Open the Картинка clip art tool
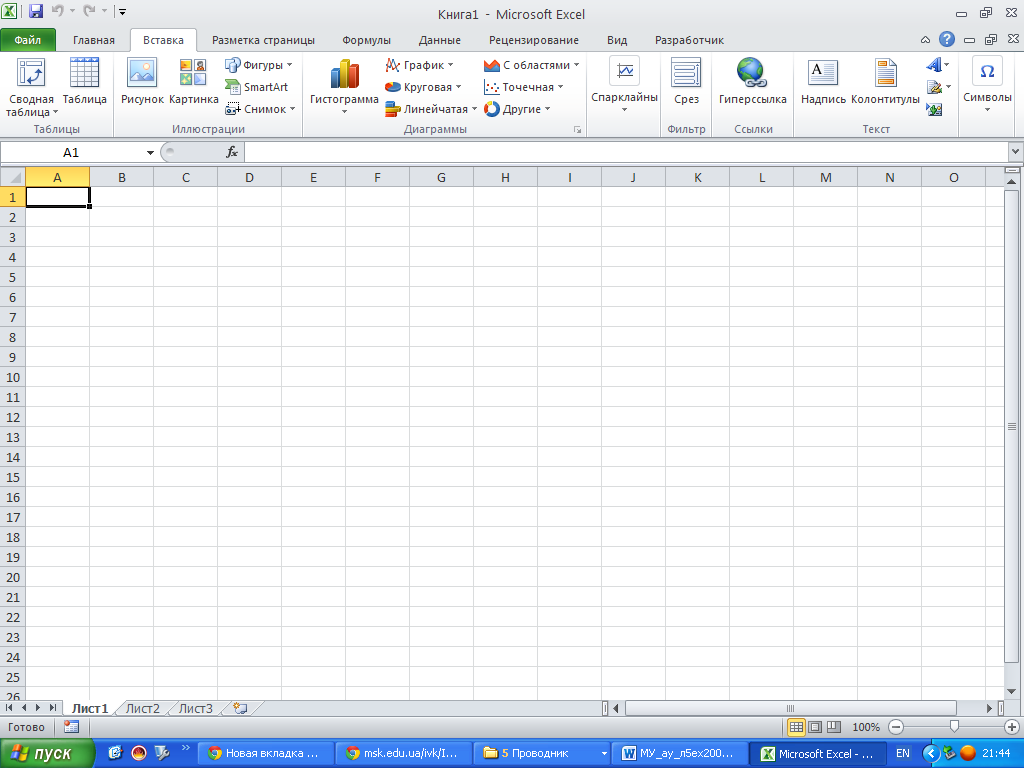Screen dimensions: 1024x768 [193, 81]
